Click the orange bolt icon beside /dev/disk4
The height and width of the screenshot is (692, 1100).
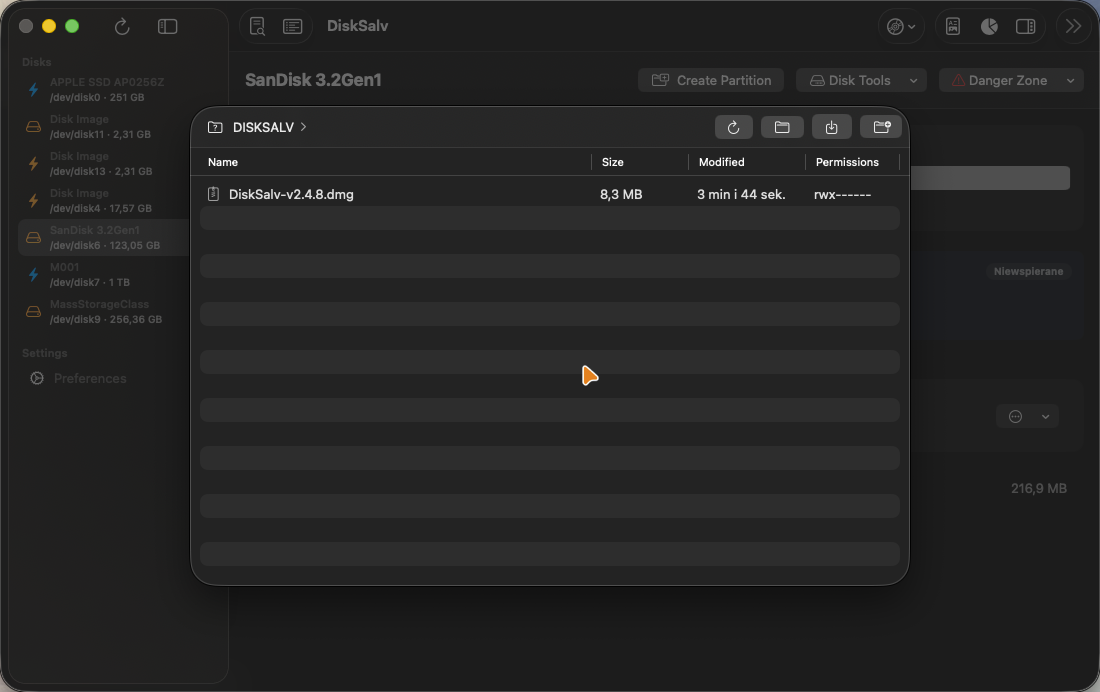click(33, 201)
